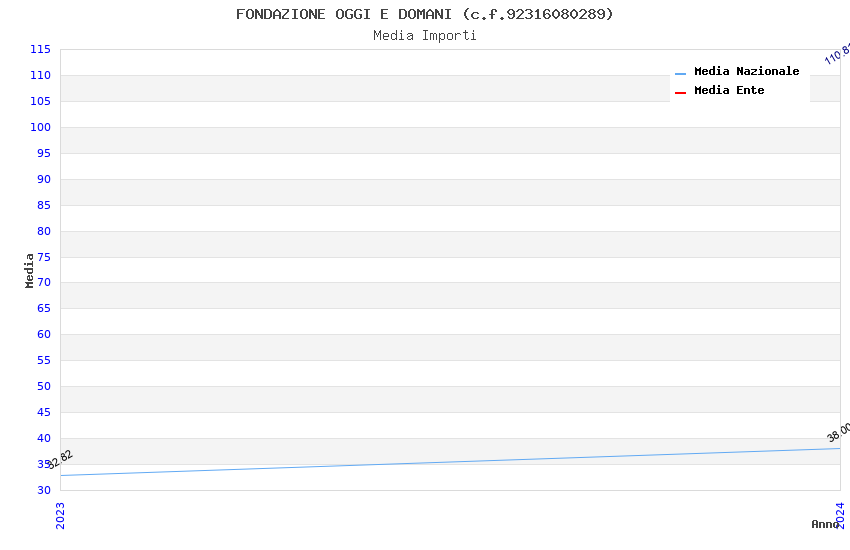
Task: Click the Anno axis title
Action: click(x=825, y=524)
